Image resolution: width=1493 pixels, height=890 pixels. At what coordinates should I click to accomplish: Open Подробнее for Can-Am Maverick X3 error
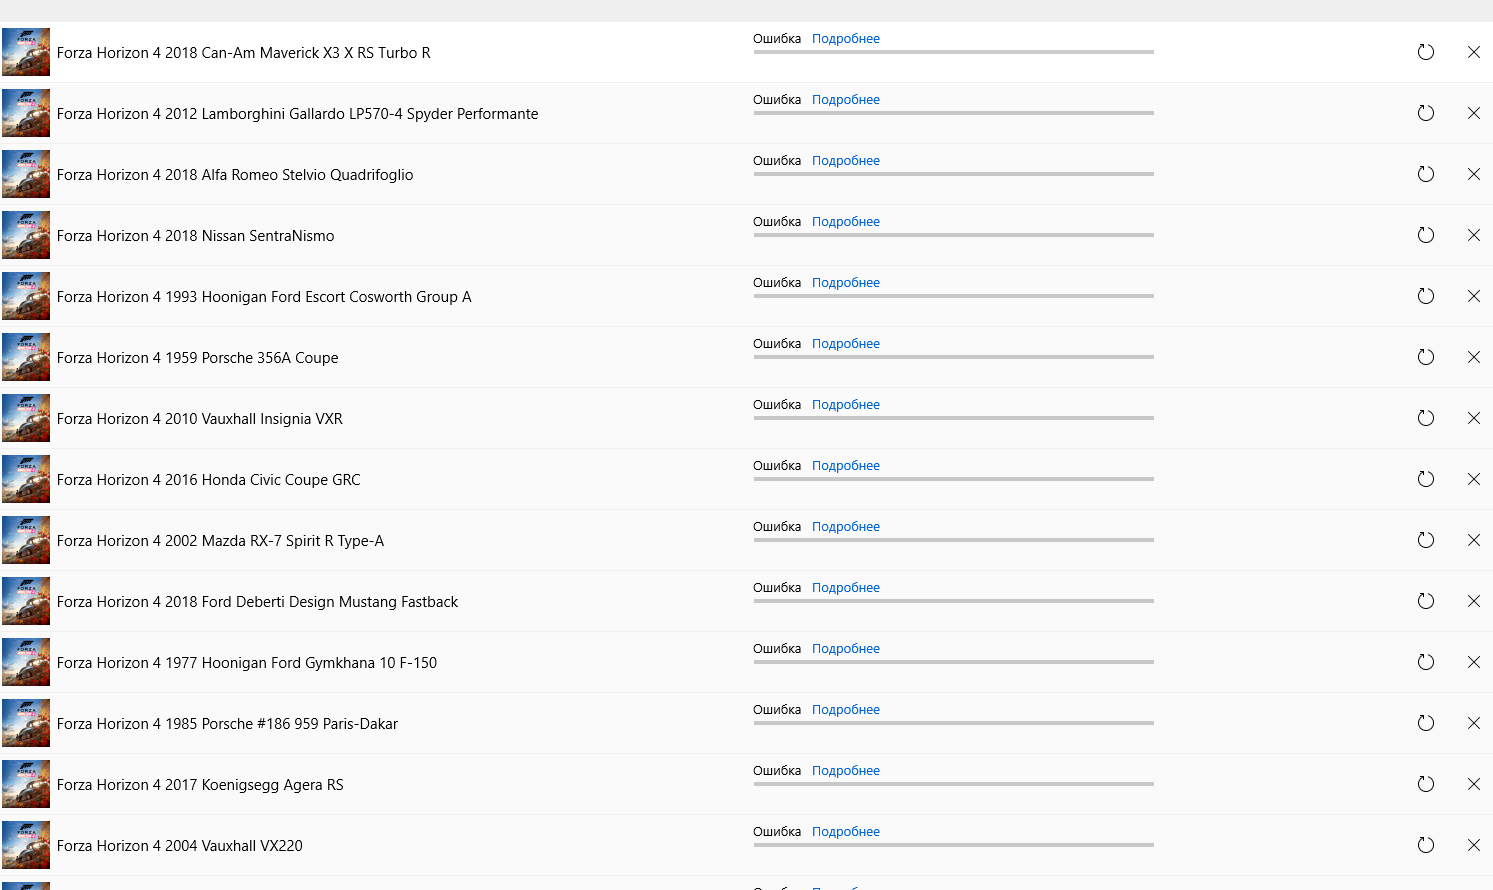[846, 39]
